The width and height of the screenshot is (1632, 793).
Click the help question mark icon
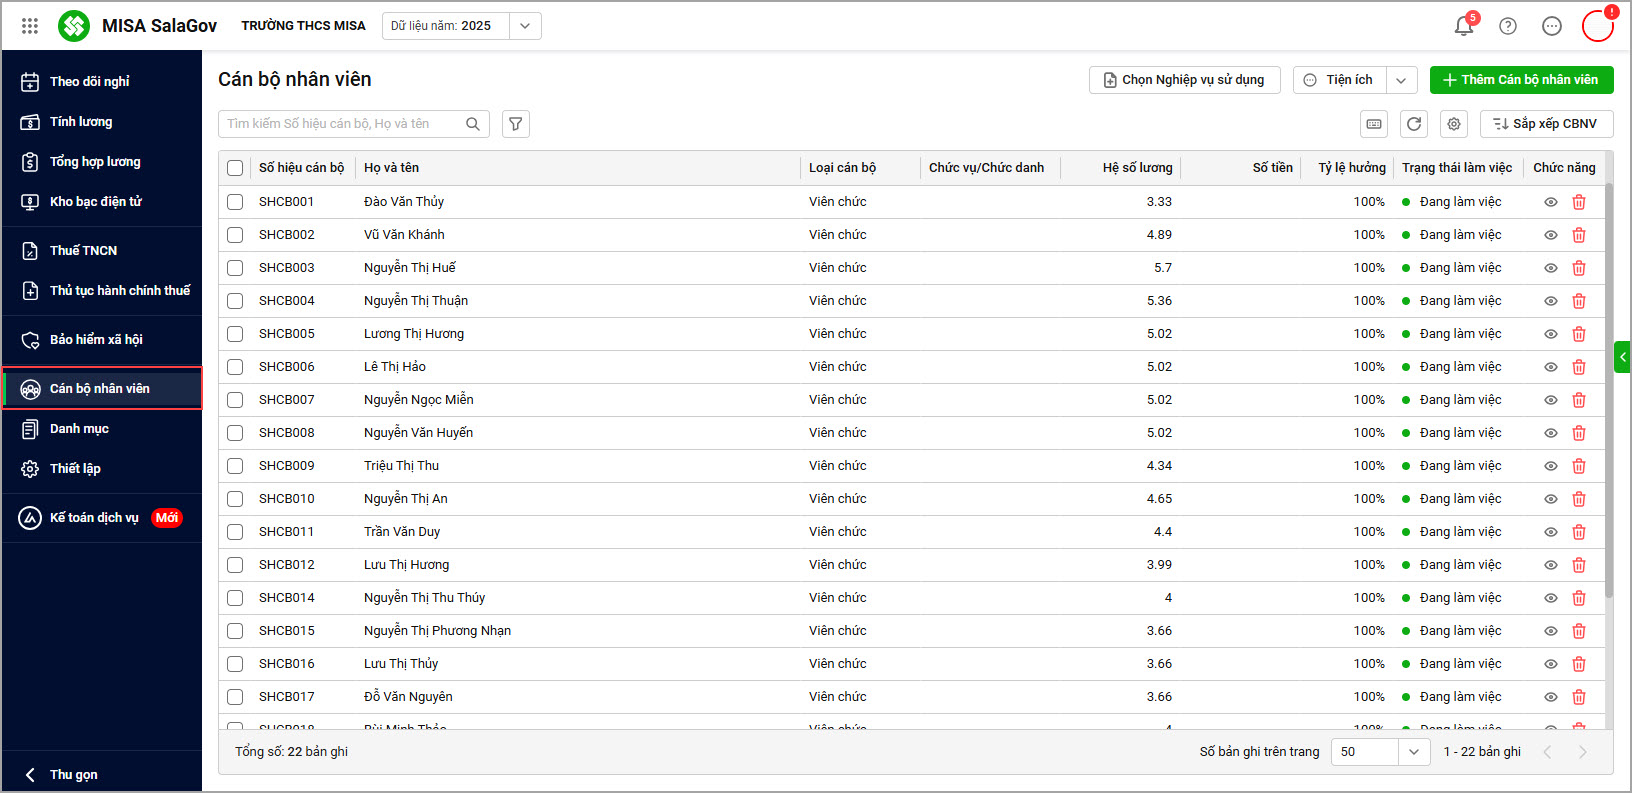[1508, 26]
